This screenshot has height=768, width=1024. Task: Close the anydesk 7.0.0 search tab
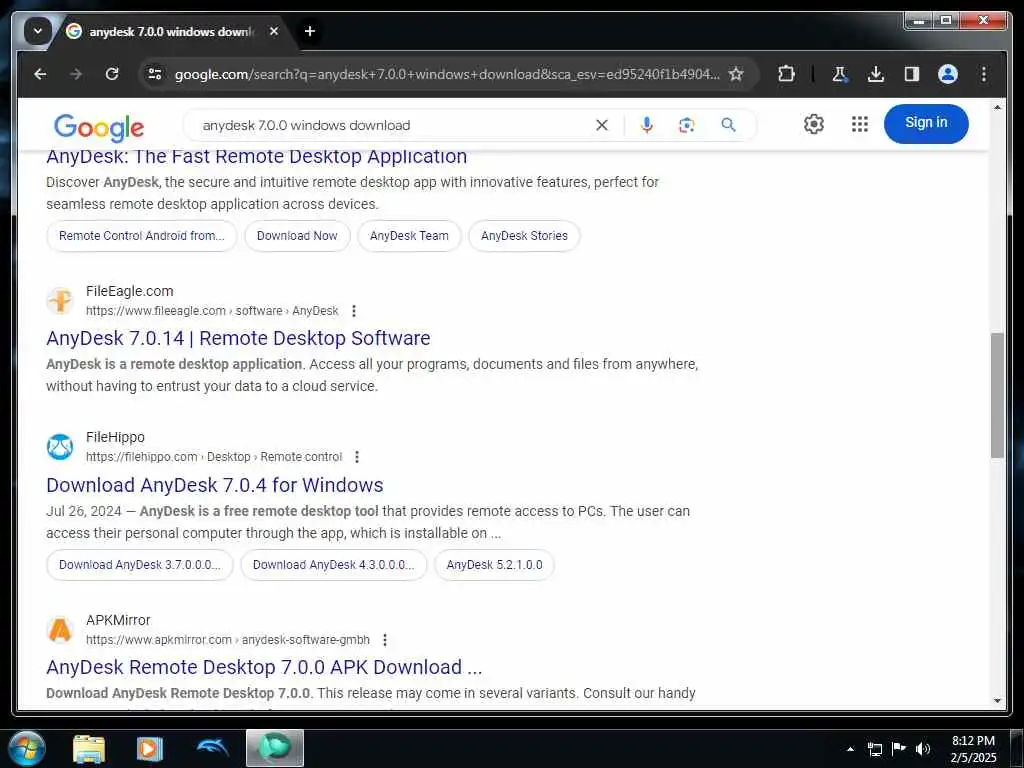click(274, 31)
